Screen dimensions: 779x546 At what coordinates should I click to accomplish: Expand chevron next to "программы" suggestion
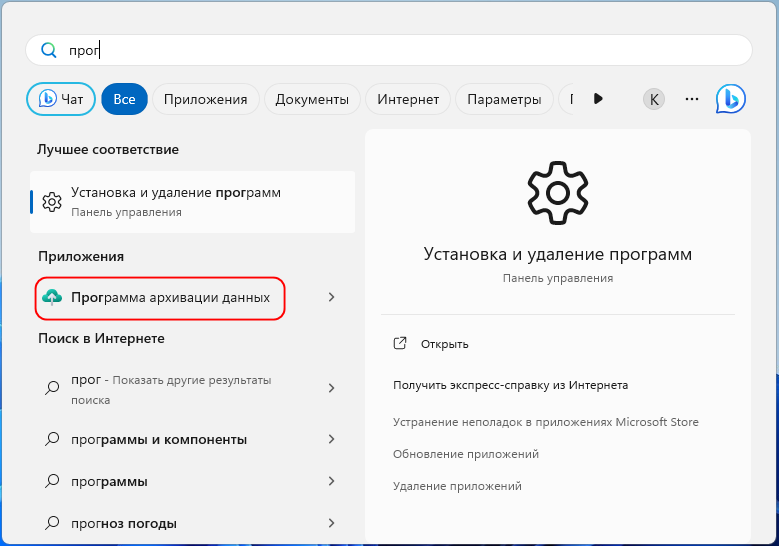331,481
